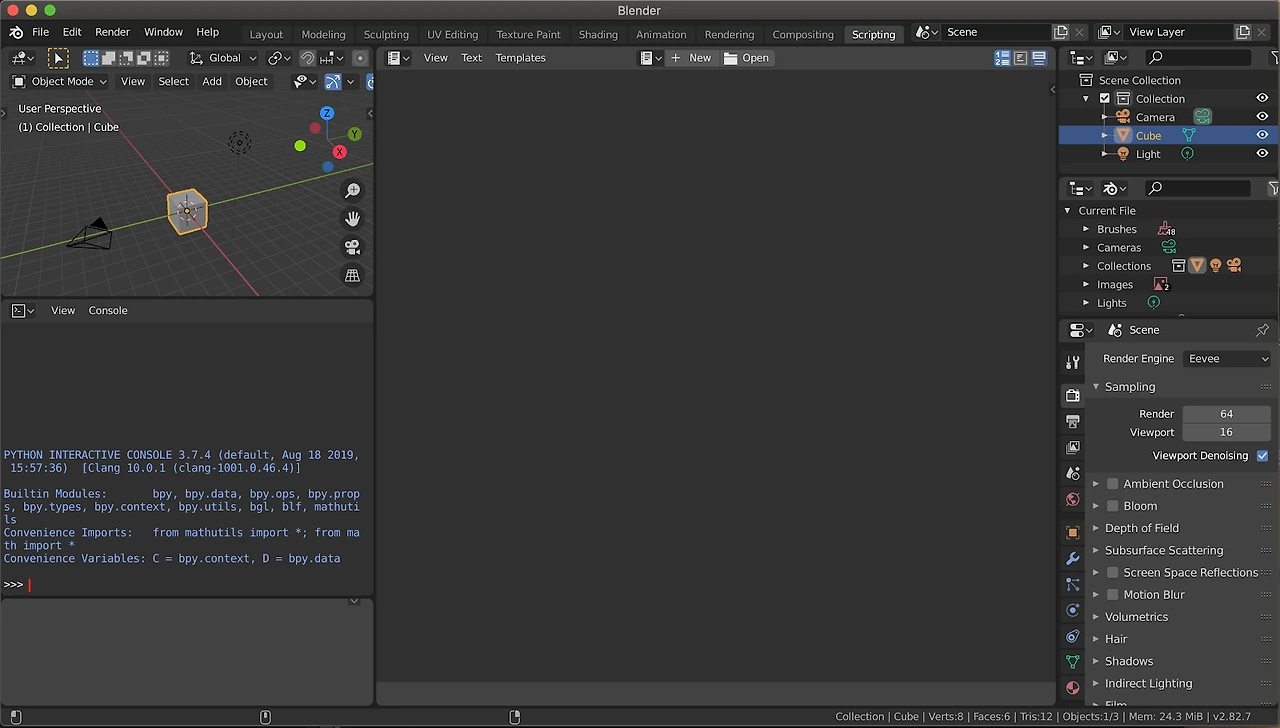Enable the Ambient Occlusion checkbox
Screen dimensions: 1280x728
(x=1112, y=484)
